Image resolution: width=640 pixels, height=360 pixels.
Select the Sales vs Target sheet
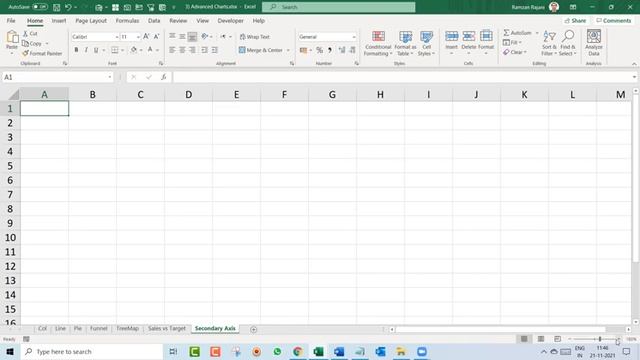tap(167, 328)
